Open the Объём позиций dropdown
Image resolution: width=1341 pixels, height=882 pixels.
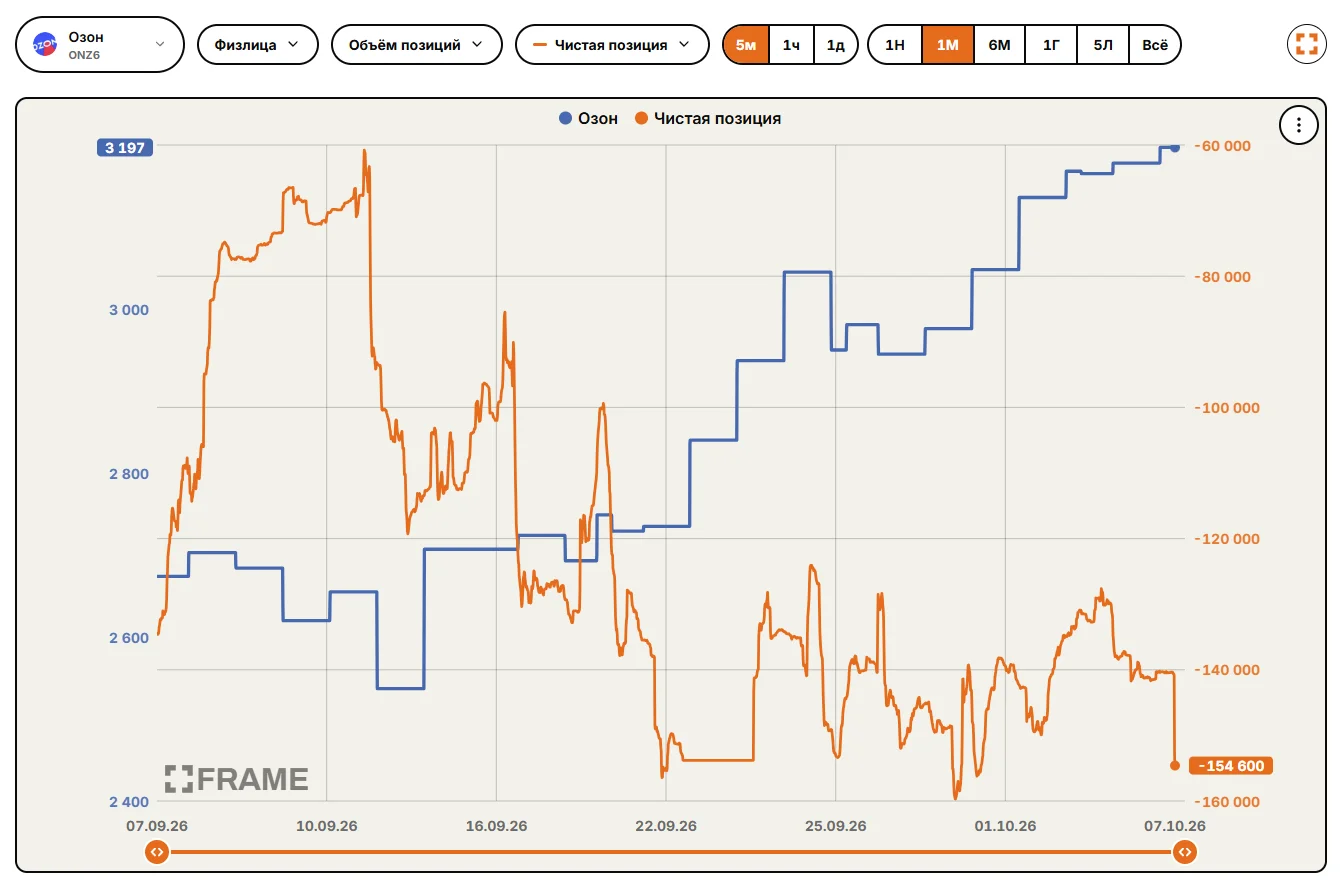(416, 44)
